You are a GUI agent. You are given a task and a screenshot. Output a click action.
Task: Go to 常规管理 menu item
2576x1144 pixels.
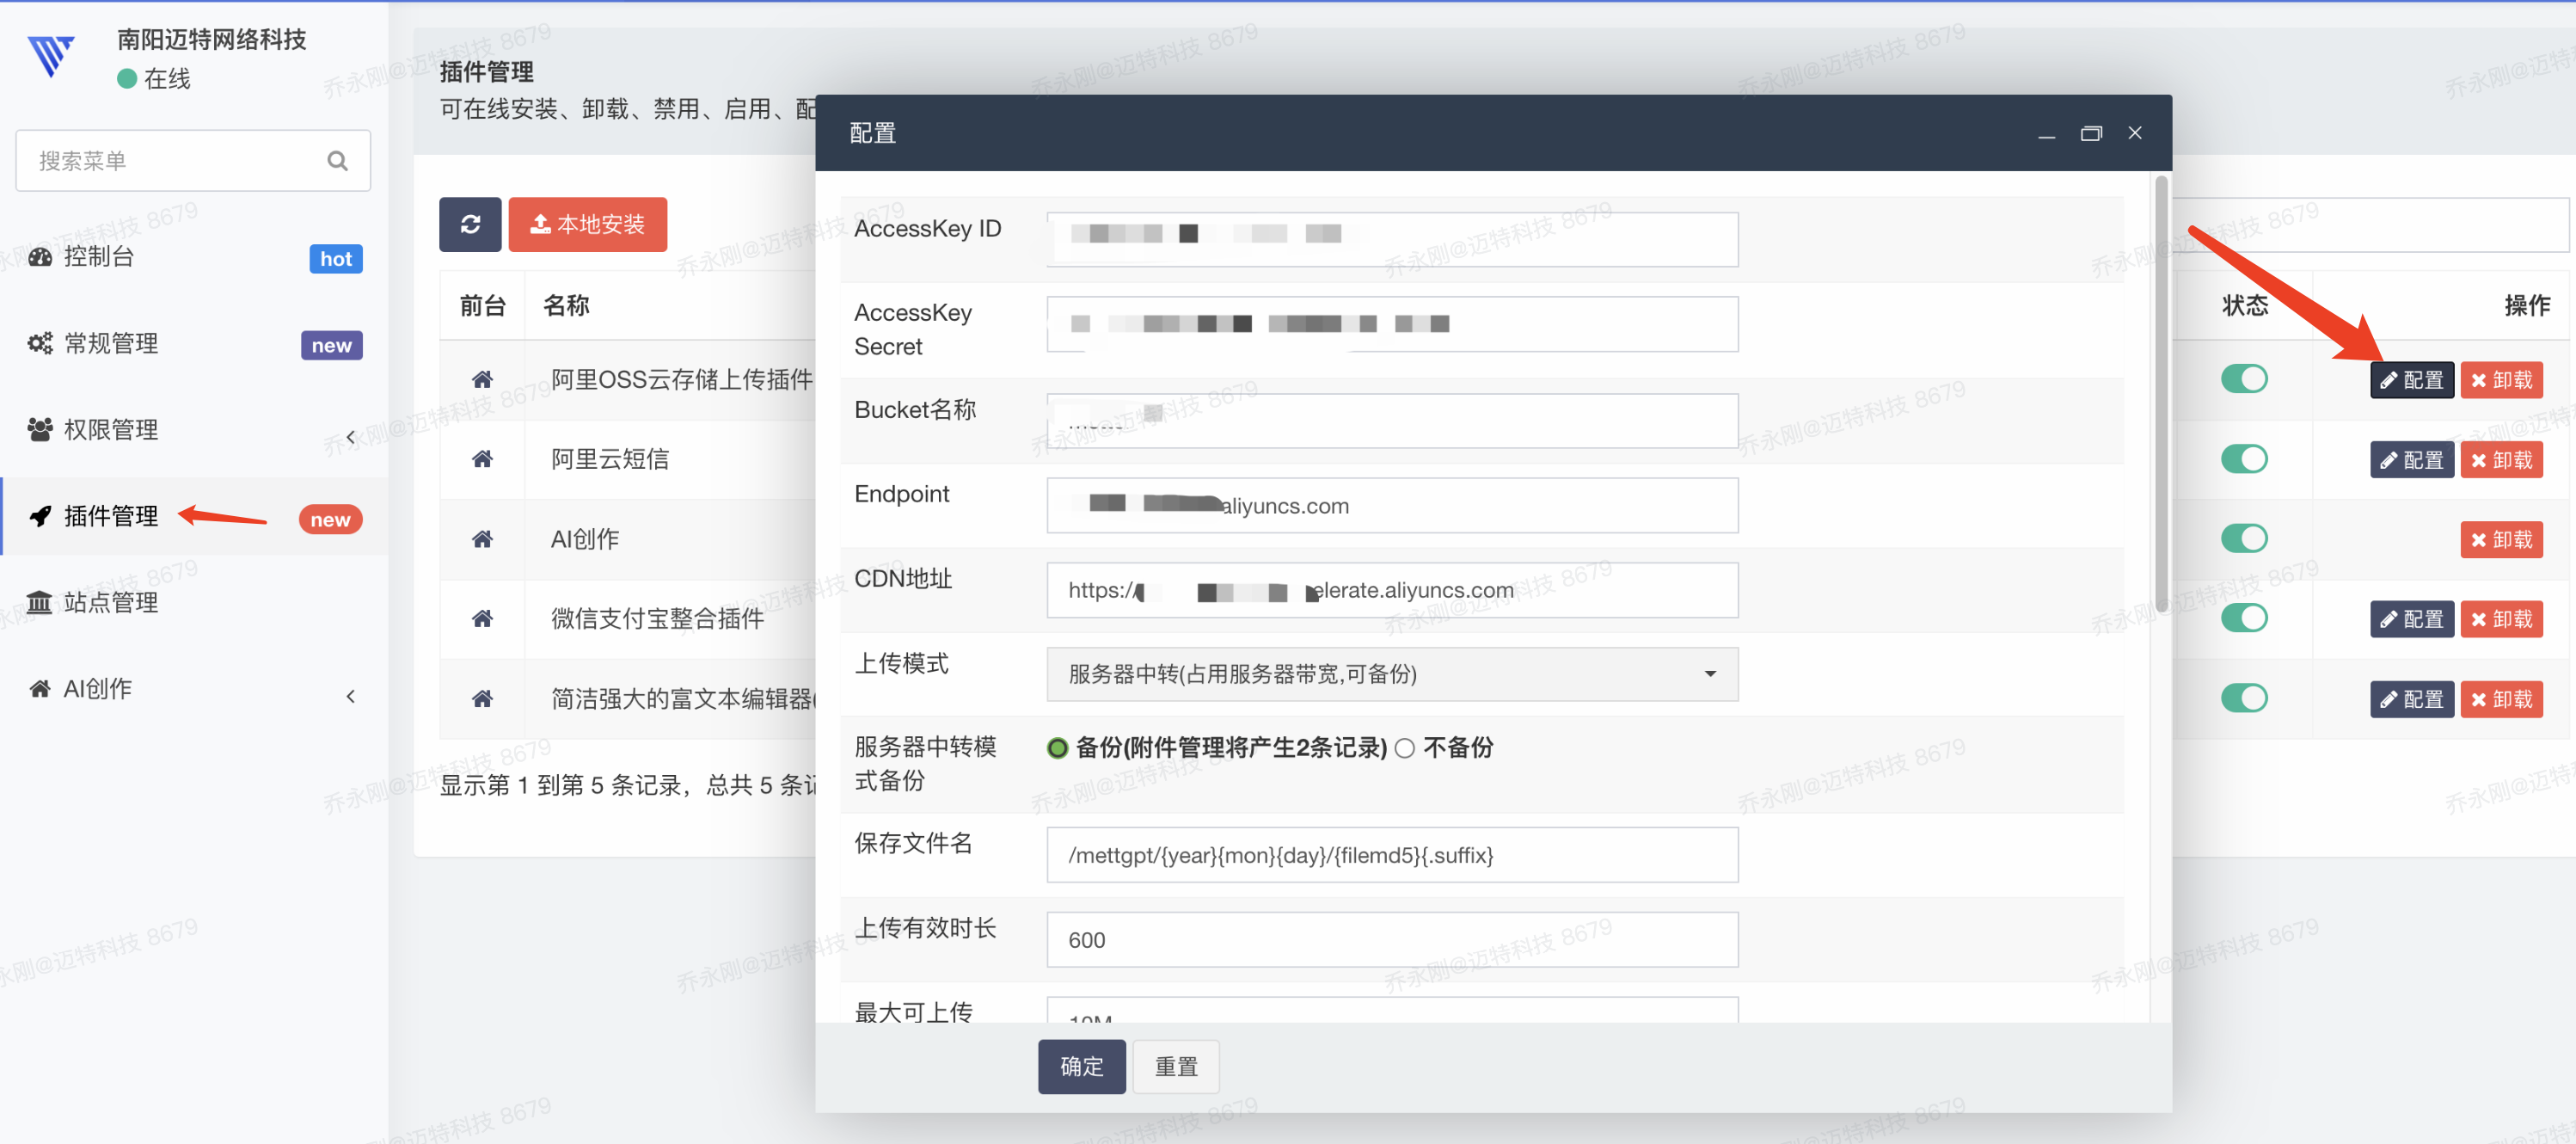[110, 344]
